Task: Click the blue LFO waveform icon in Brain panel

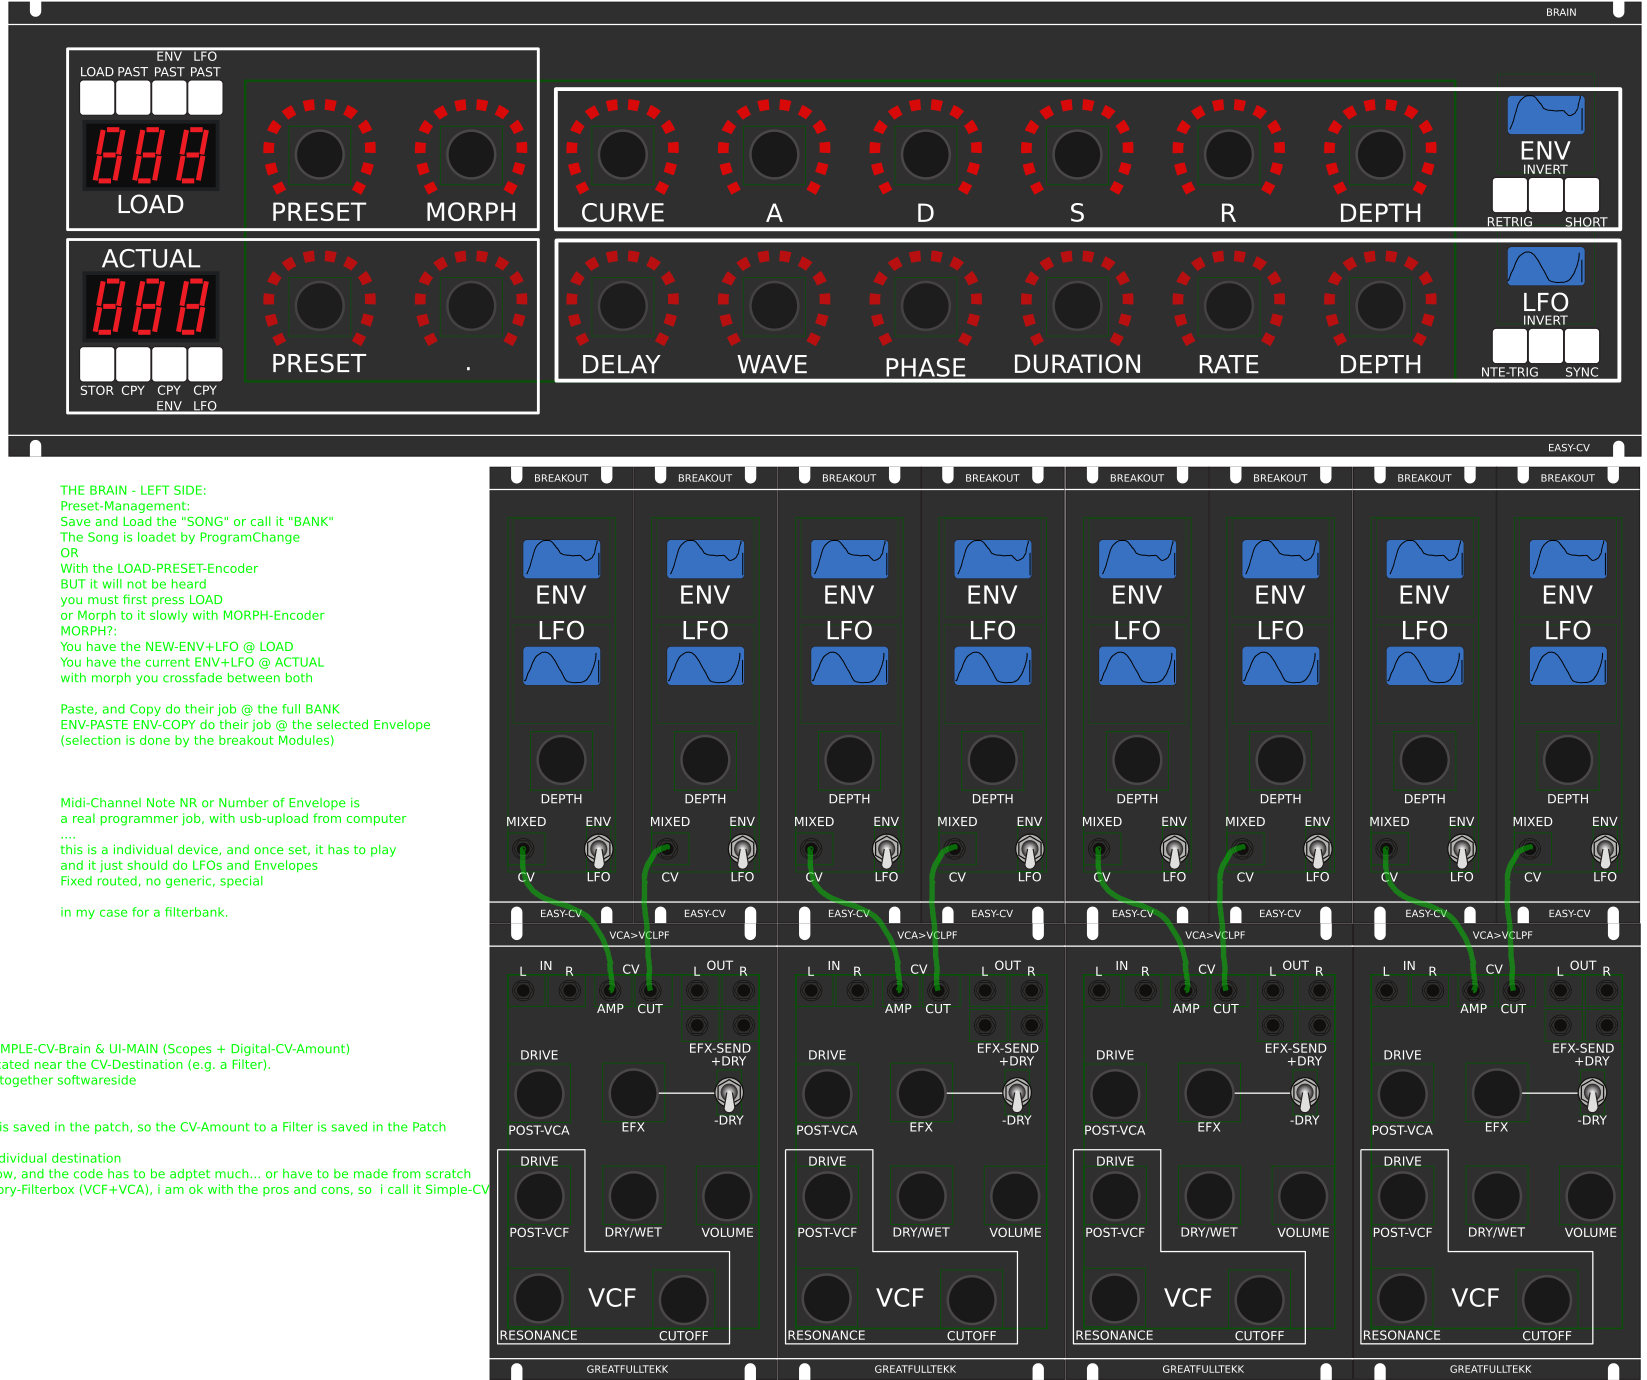Action: coord(1545,267)
